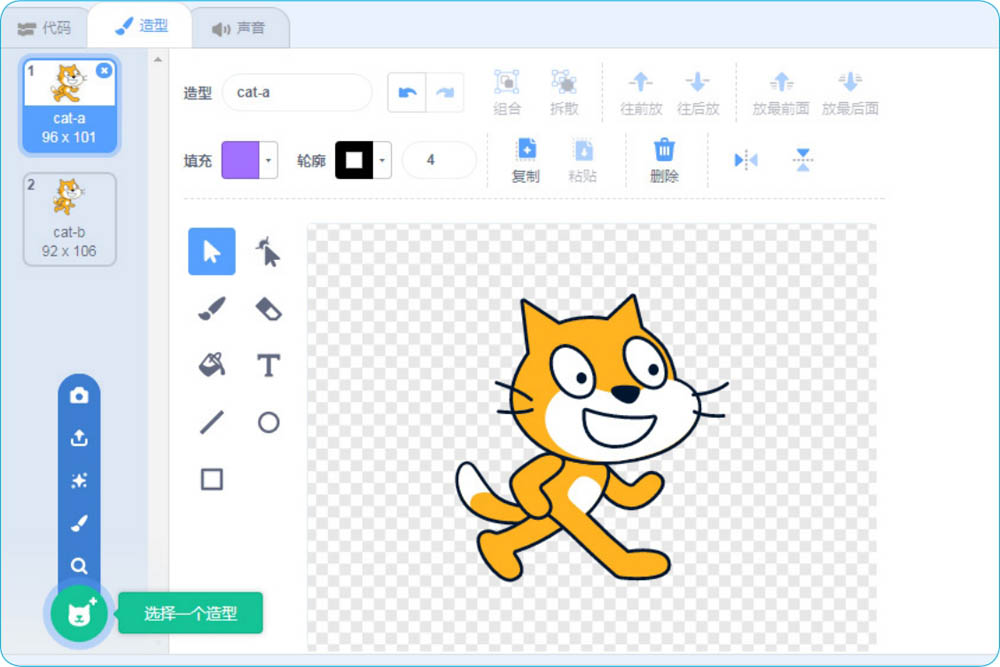Click the scroll-up arrow of costume list
The image size is (1000, 667).
pyautogui.click(x=158, y=60)
